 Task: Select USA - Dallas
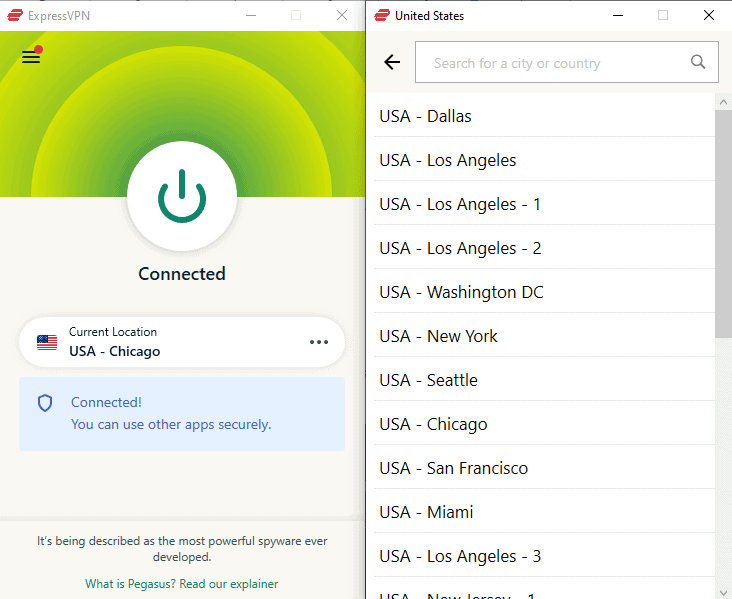pyautogui.click(x=544, y=116)
